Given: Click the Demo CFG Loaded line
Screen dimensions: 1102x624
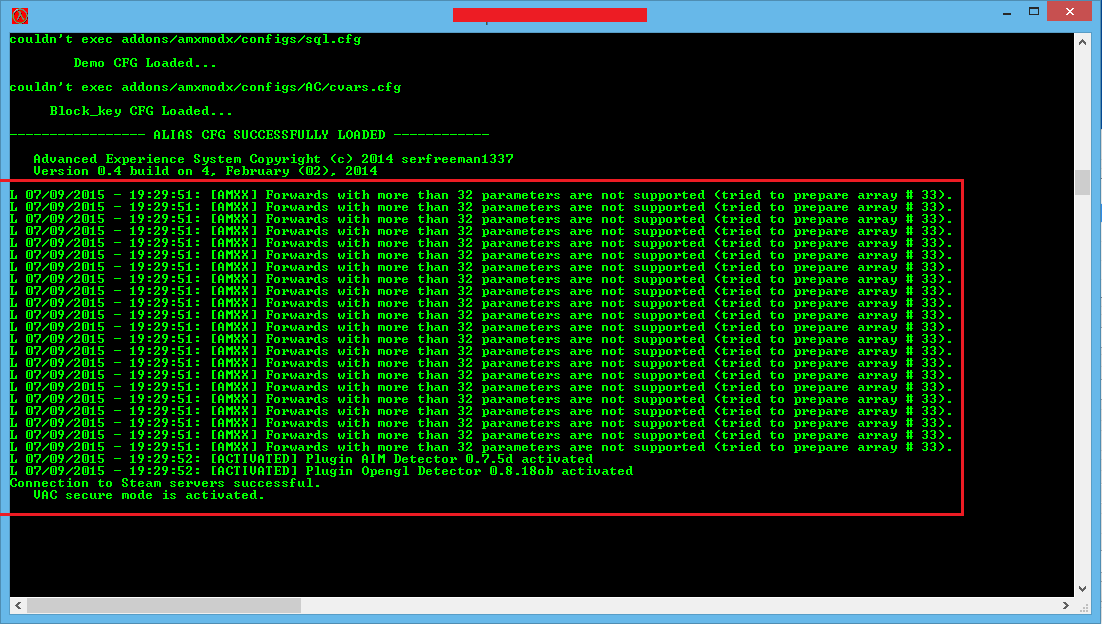Looking at the screenshot, I should tap(145, 63).
